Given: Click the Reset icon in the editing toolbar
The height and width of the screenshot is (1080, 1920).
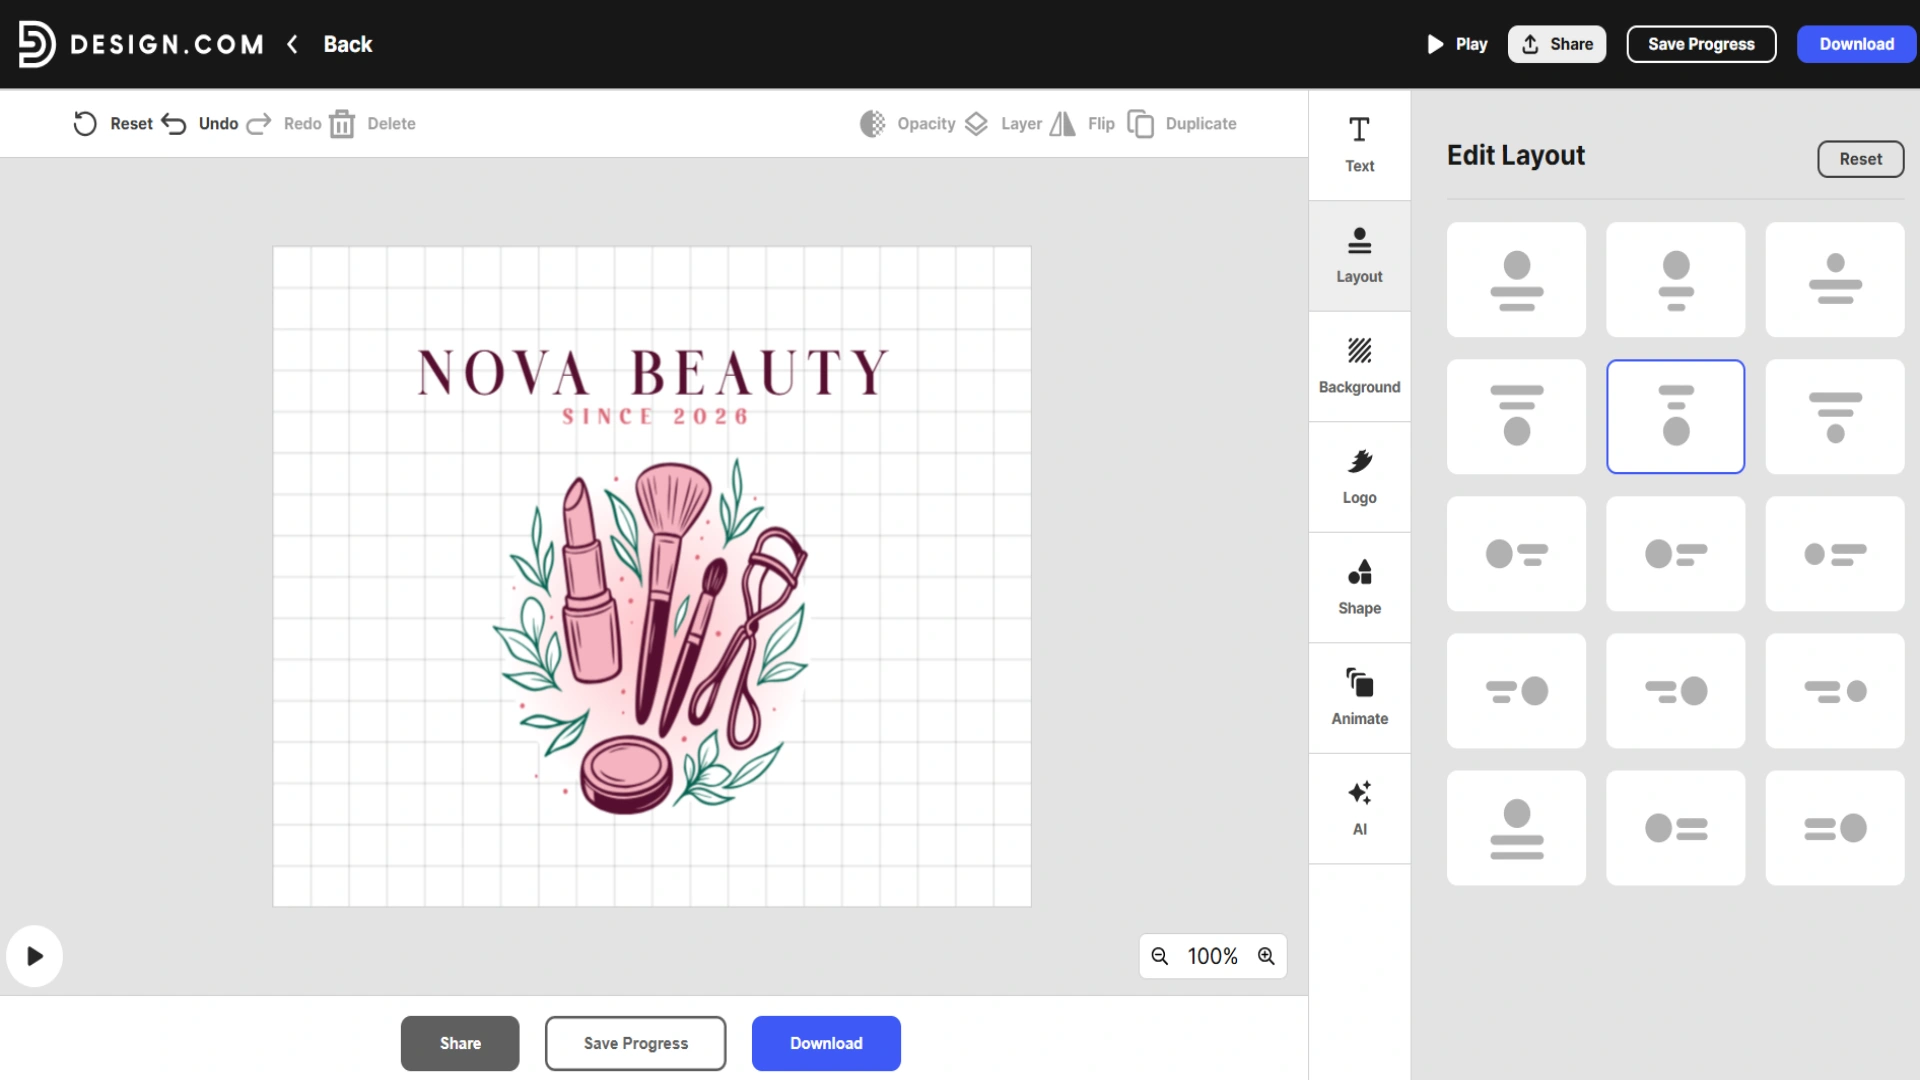Looking at the screenshot, I should [x=85, y=123].
